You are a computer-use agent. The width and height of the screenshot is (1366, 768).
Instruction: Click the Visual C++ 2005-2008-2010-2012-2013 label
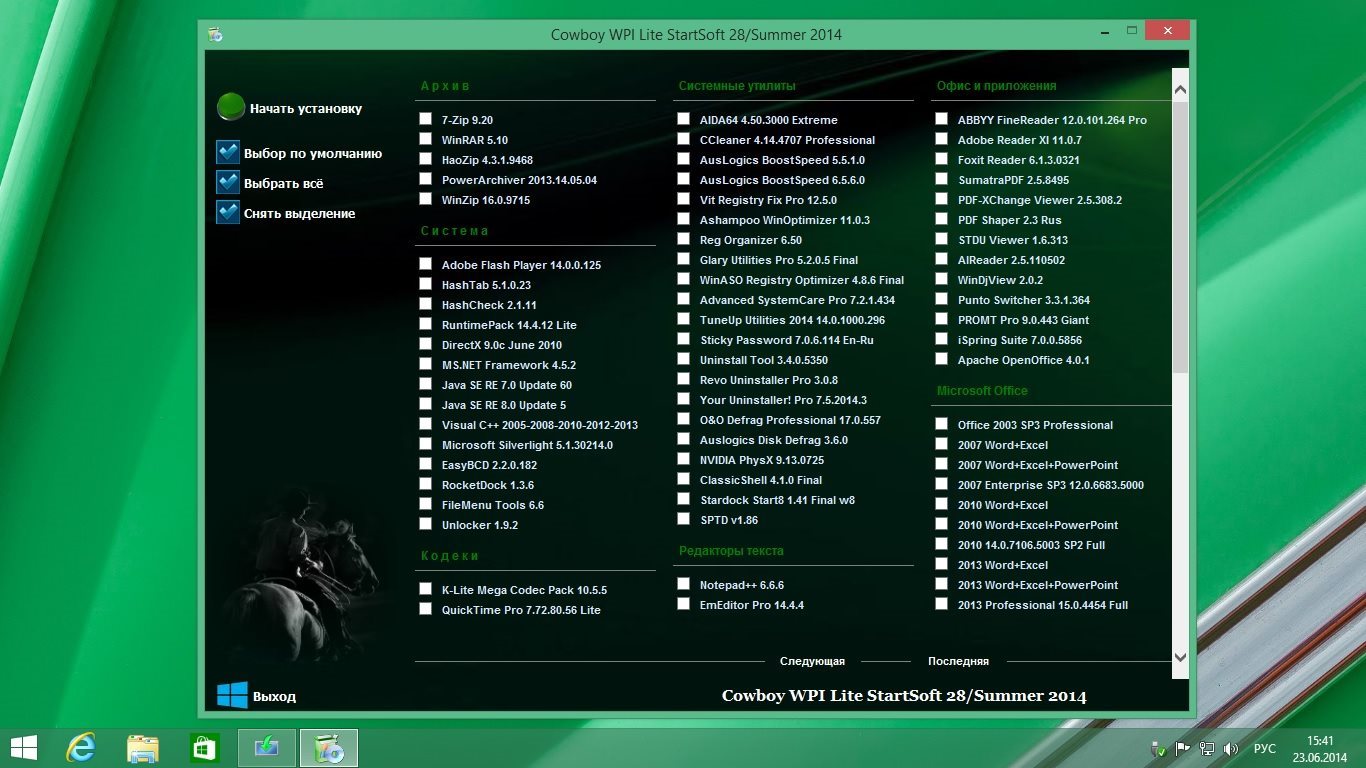click(x=540, y=425)
